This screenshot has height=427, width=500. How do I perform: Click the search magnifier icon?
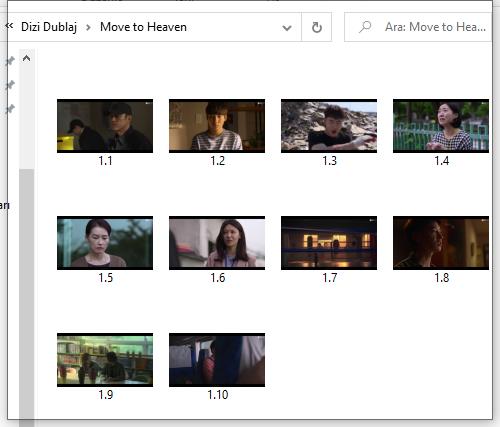coord(365,27)
